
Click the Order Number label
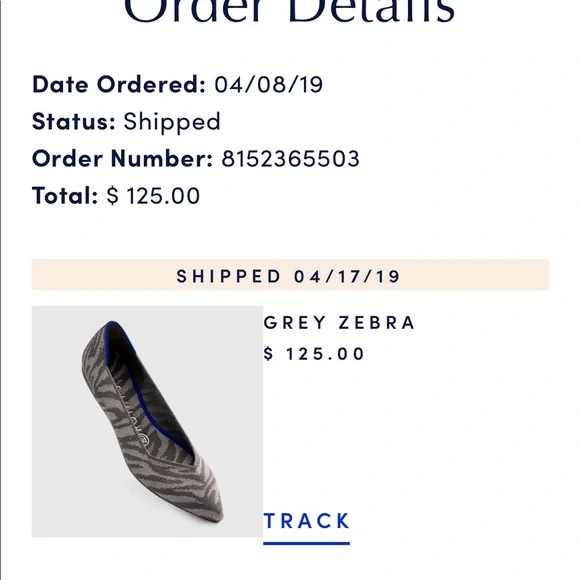tap(122, 159)
